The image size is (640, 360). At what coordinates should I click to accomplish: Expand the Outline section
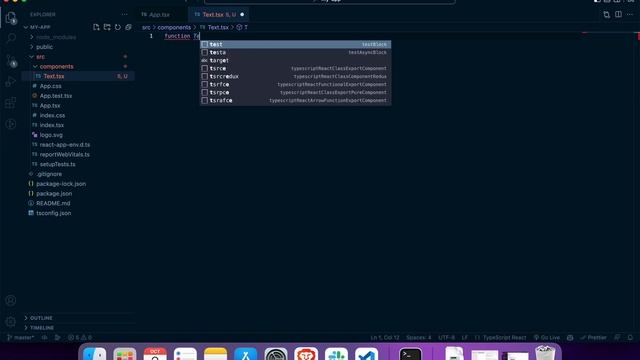pyautogui.click(x=41, y=318)
